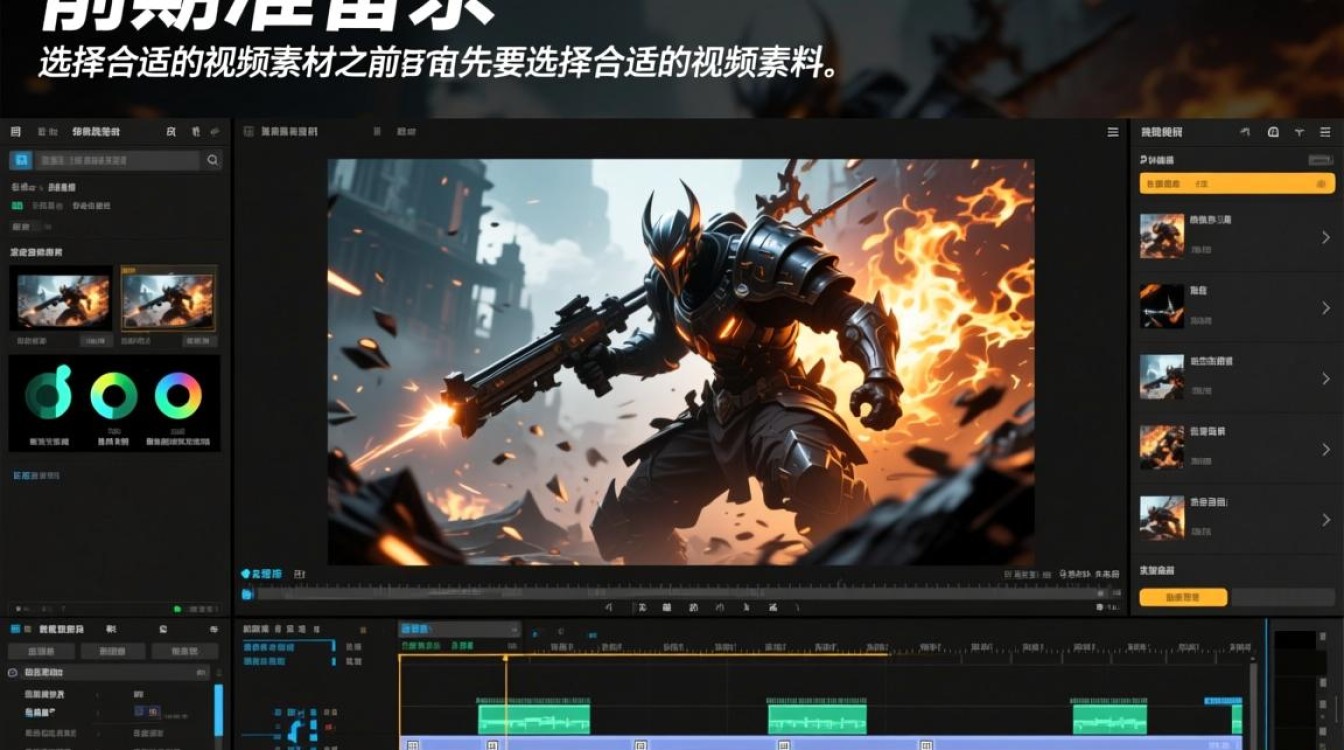Open the timeline dropdown above the tracks

click(460, 629)
